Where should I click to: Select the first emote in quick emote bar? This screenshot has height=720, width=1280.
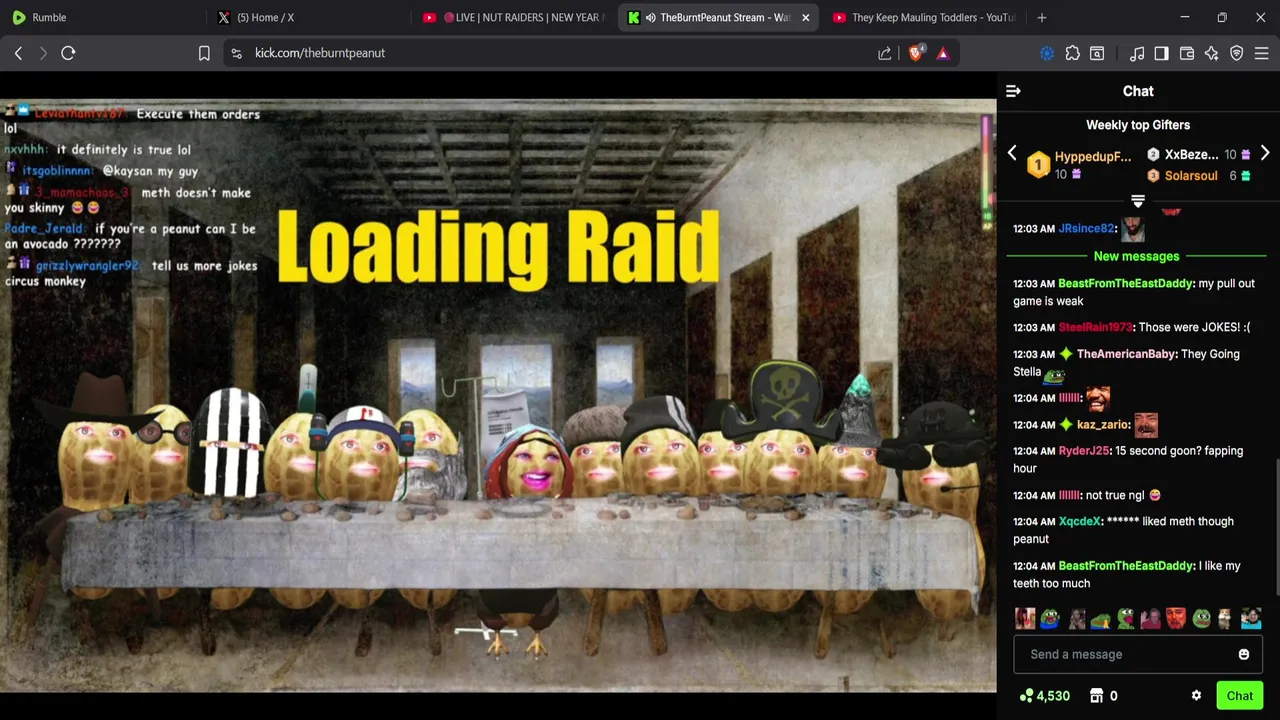[1025, 619]
